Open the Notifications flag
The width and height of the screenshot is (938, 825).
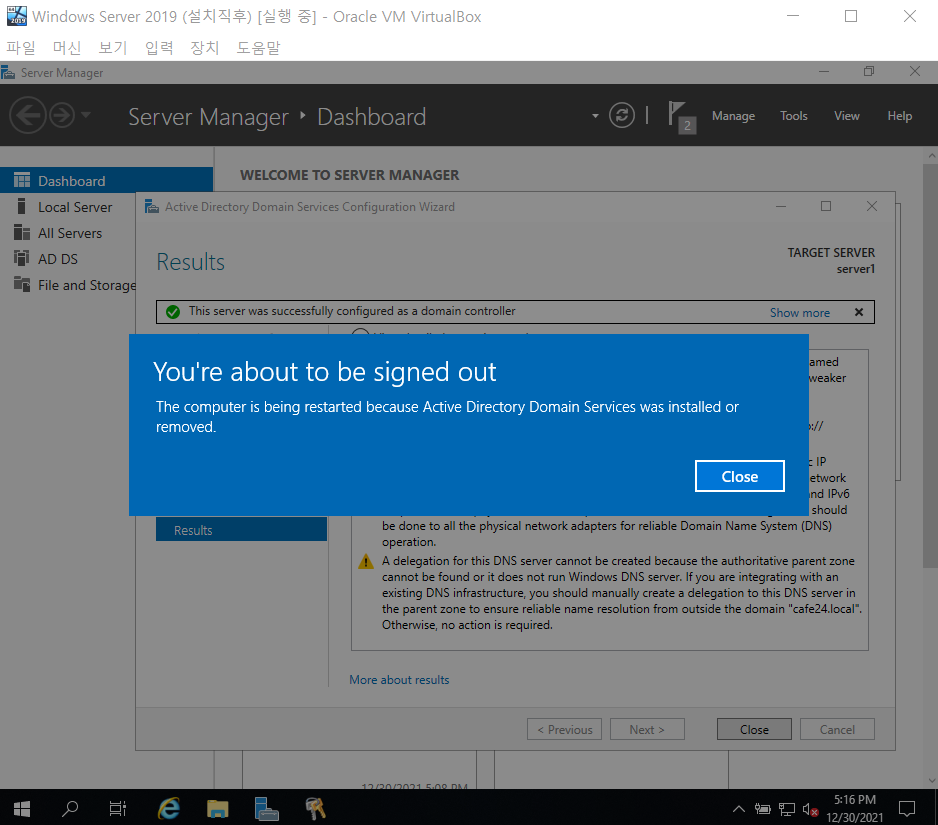pos(681,117)
